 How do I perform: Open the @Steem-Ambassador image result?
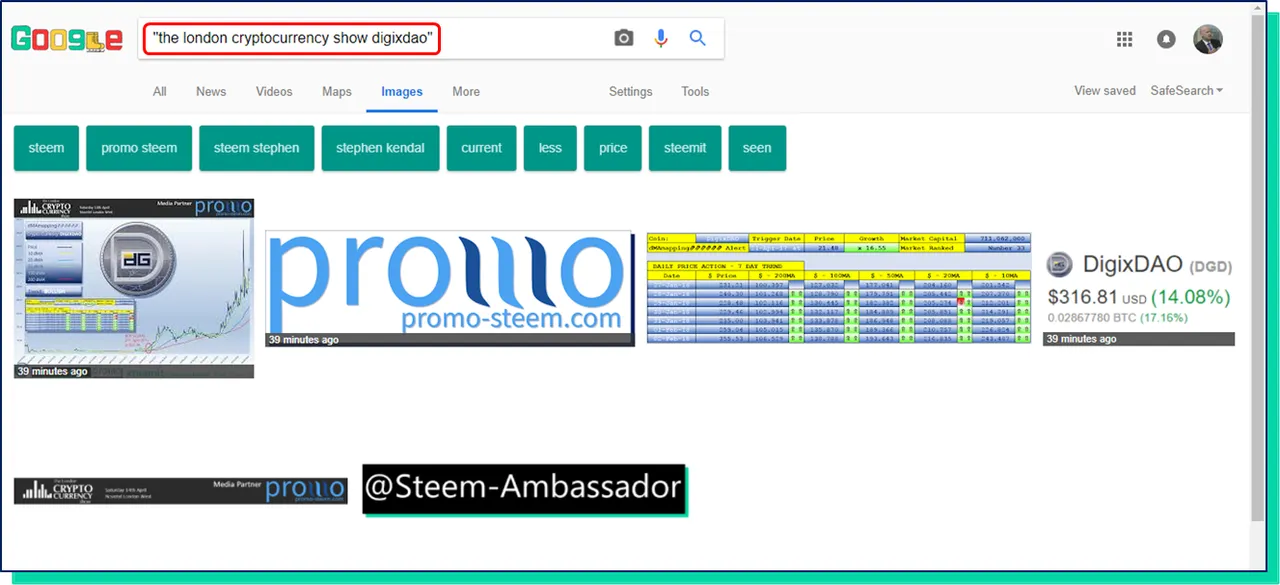coord(524,488)
